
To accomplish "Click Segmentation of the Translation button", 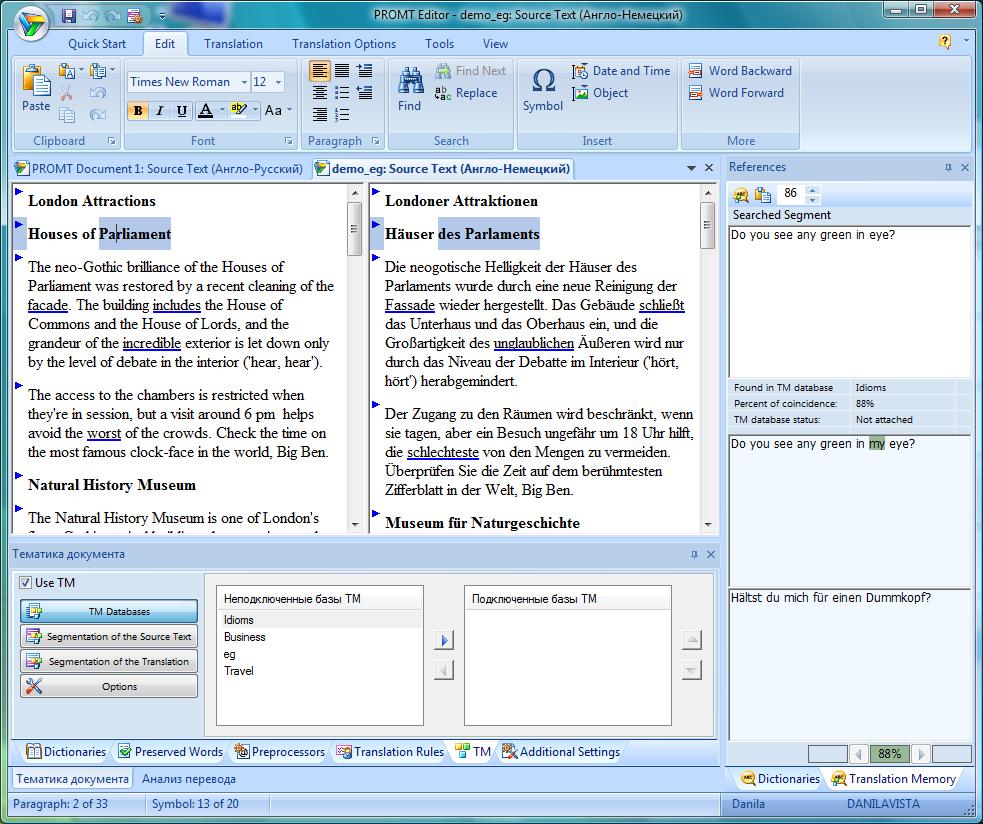I will (x=109, y=662).
